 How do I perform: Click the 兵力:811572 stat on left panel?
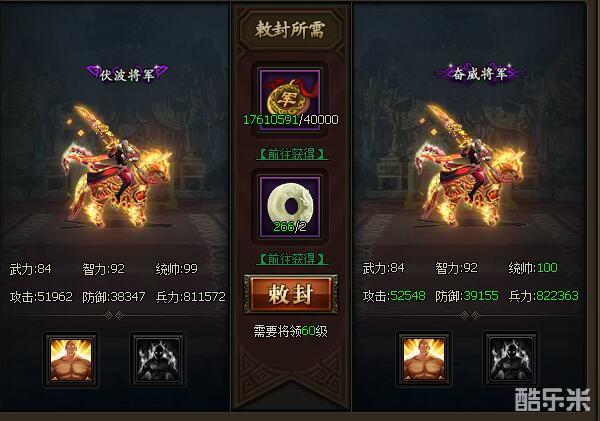[x=191, y=297]
